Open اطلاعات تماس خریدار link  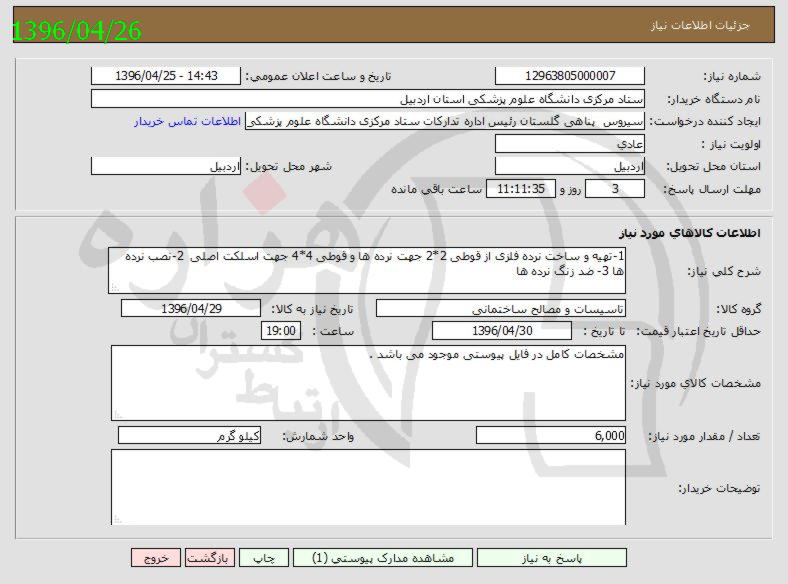187,122
